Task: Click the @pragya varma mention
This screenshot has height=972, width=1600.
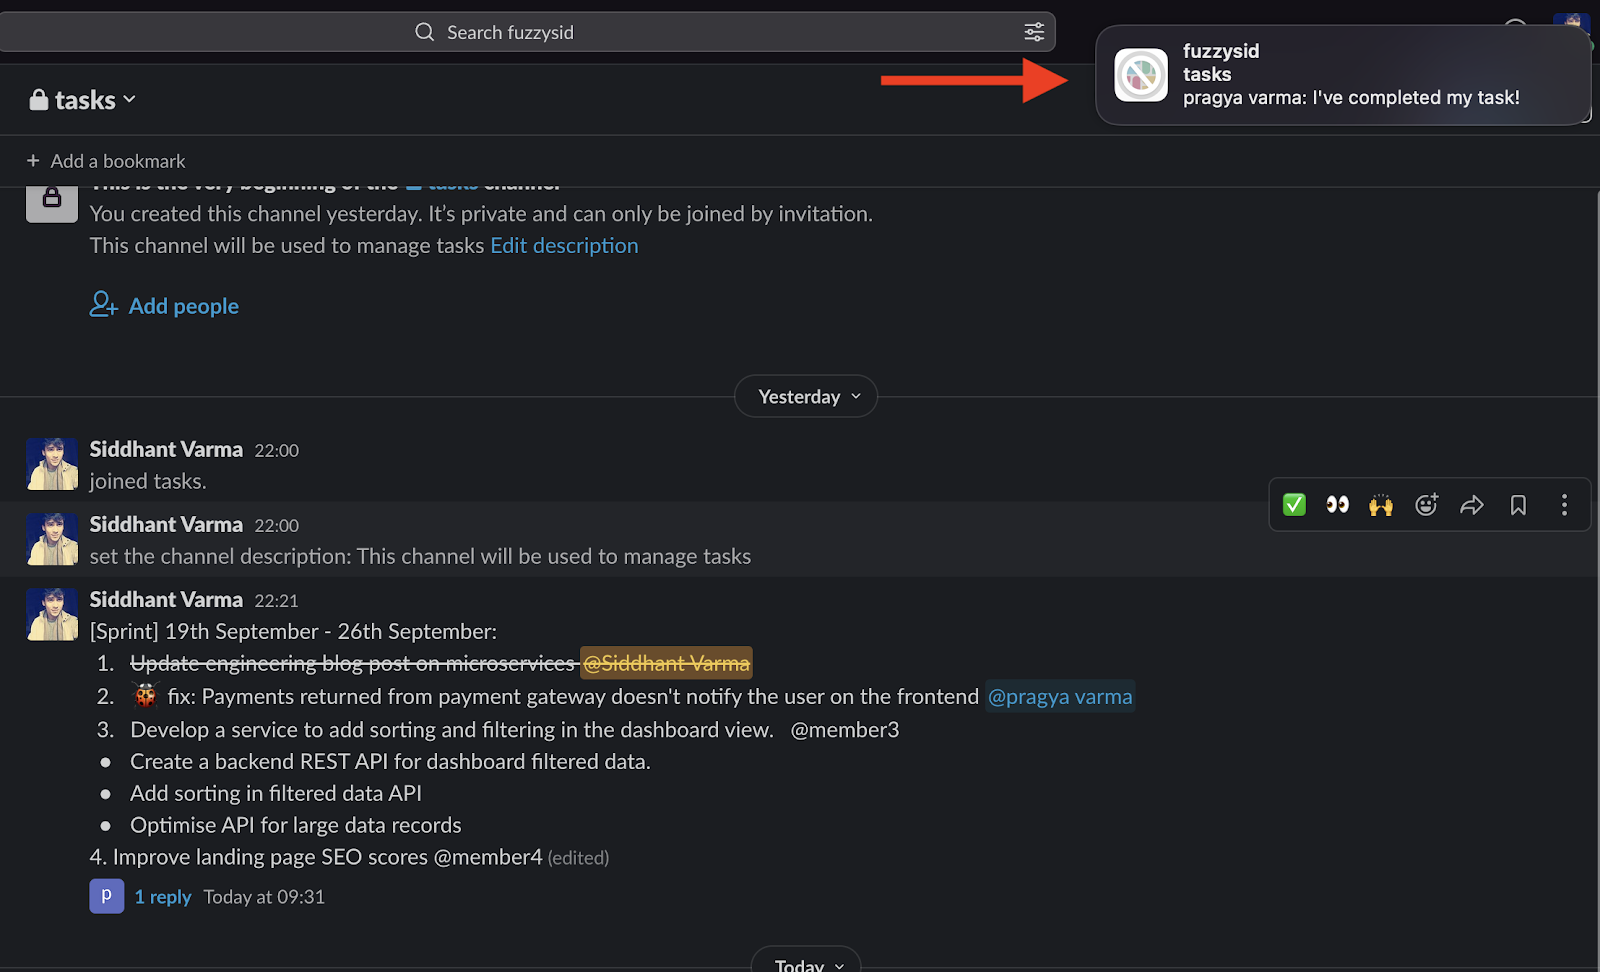Action: coord(1060,697)
